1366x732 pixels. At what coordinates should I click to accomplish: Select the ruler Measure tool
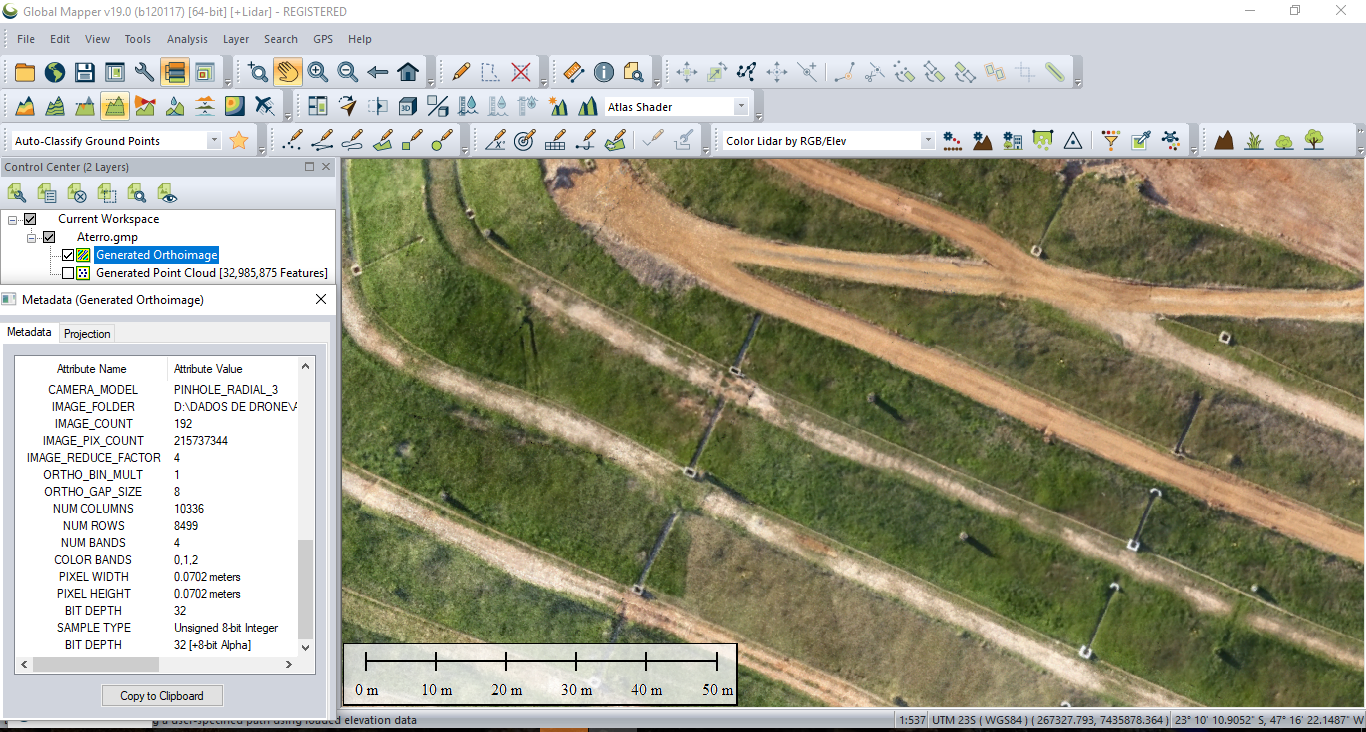click(574, 72)
